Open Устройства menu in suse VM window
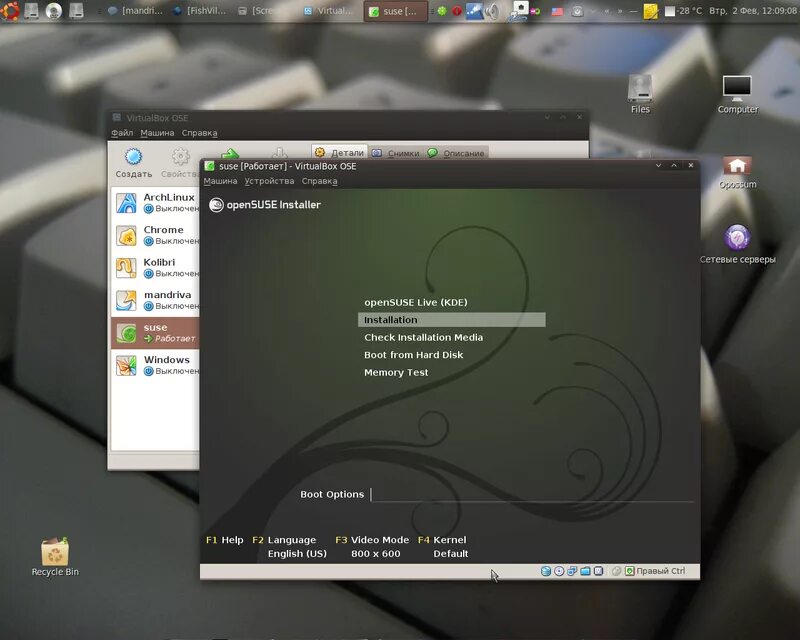 (x=269, y=181)
